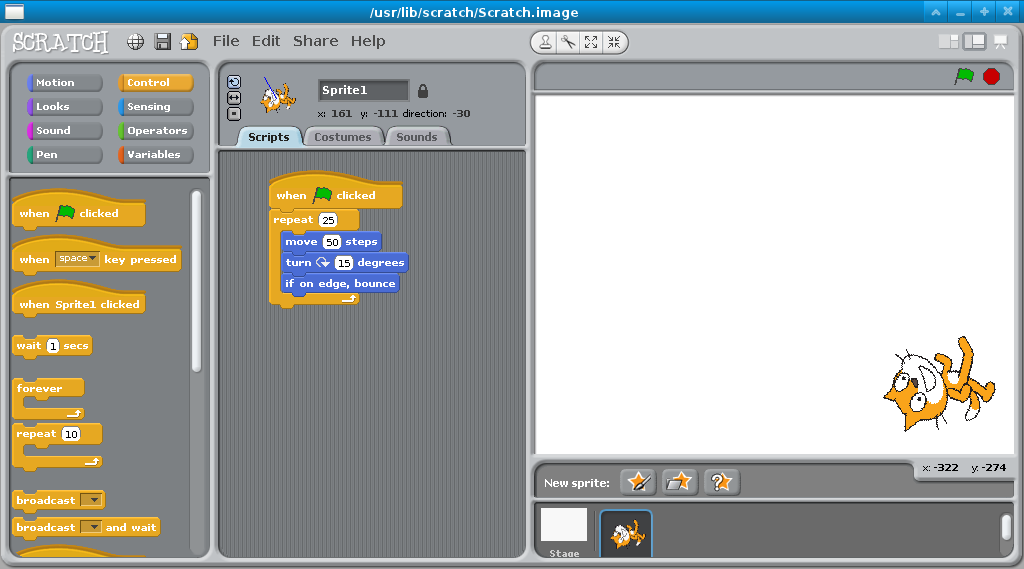Click the move 50 steps value
1024x569 pixels.
click(x=332, y=242)
